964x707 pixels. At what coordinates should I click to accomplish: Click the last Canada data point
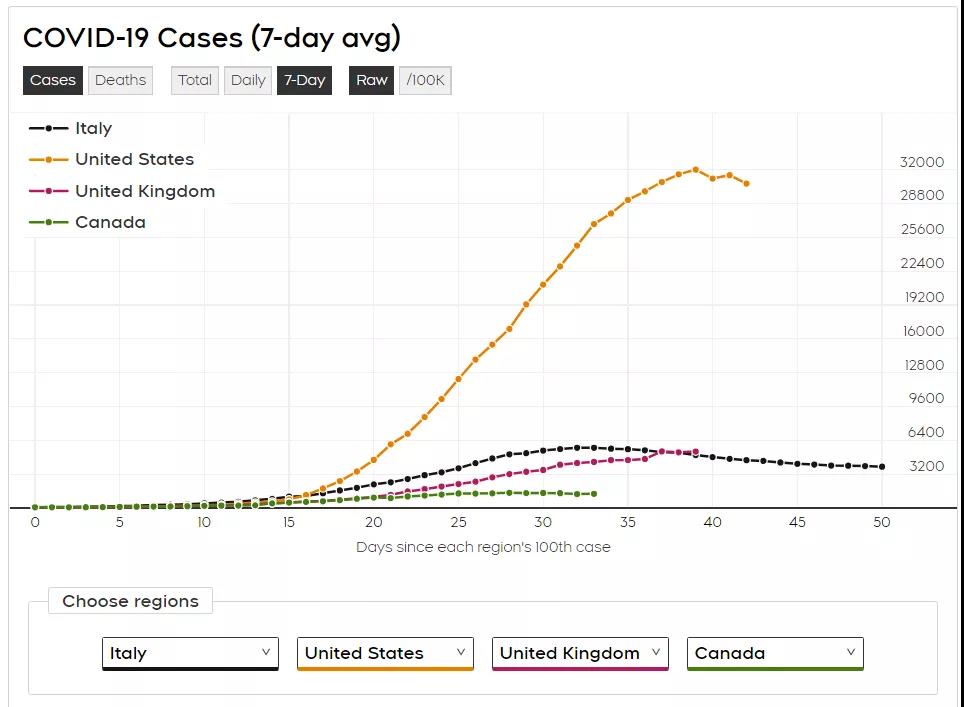click(x=594, y=494)
